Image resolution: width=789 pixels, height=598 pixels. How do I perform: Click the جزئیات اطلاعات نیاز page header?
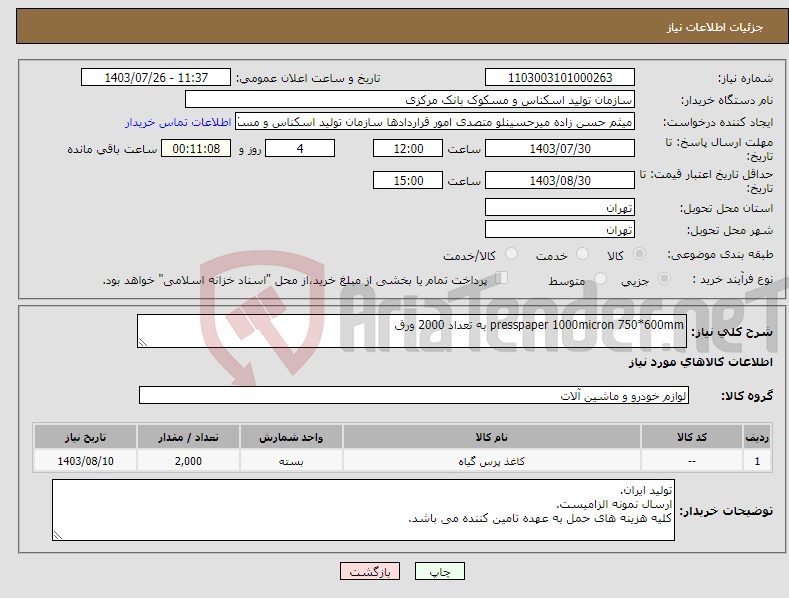(715, 27)
